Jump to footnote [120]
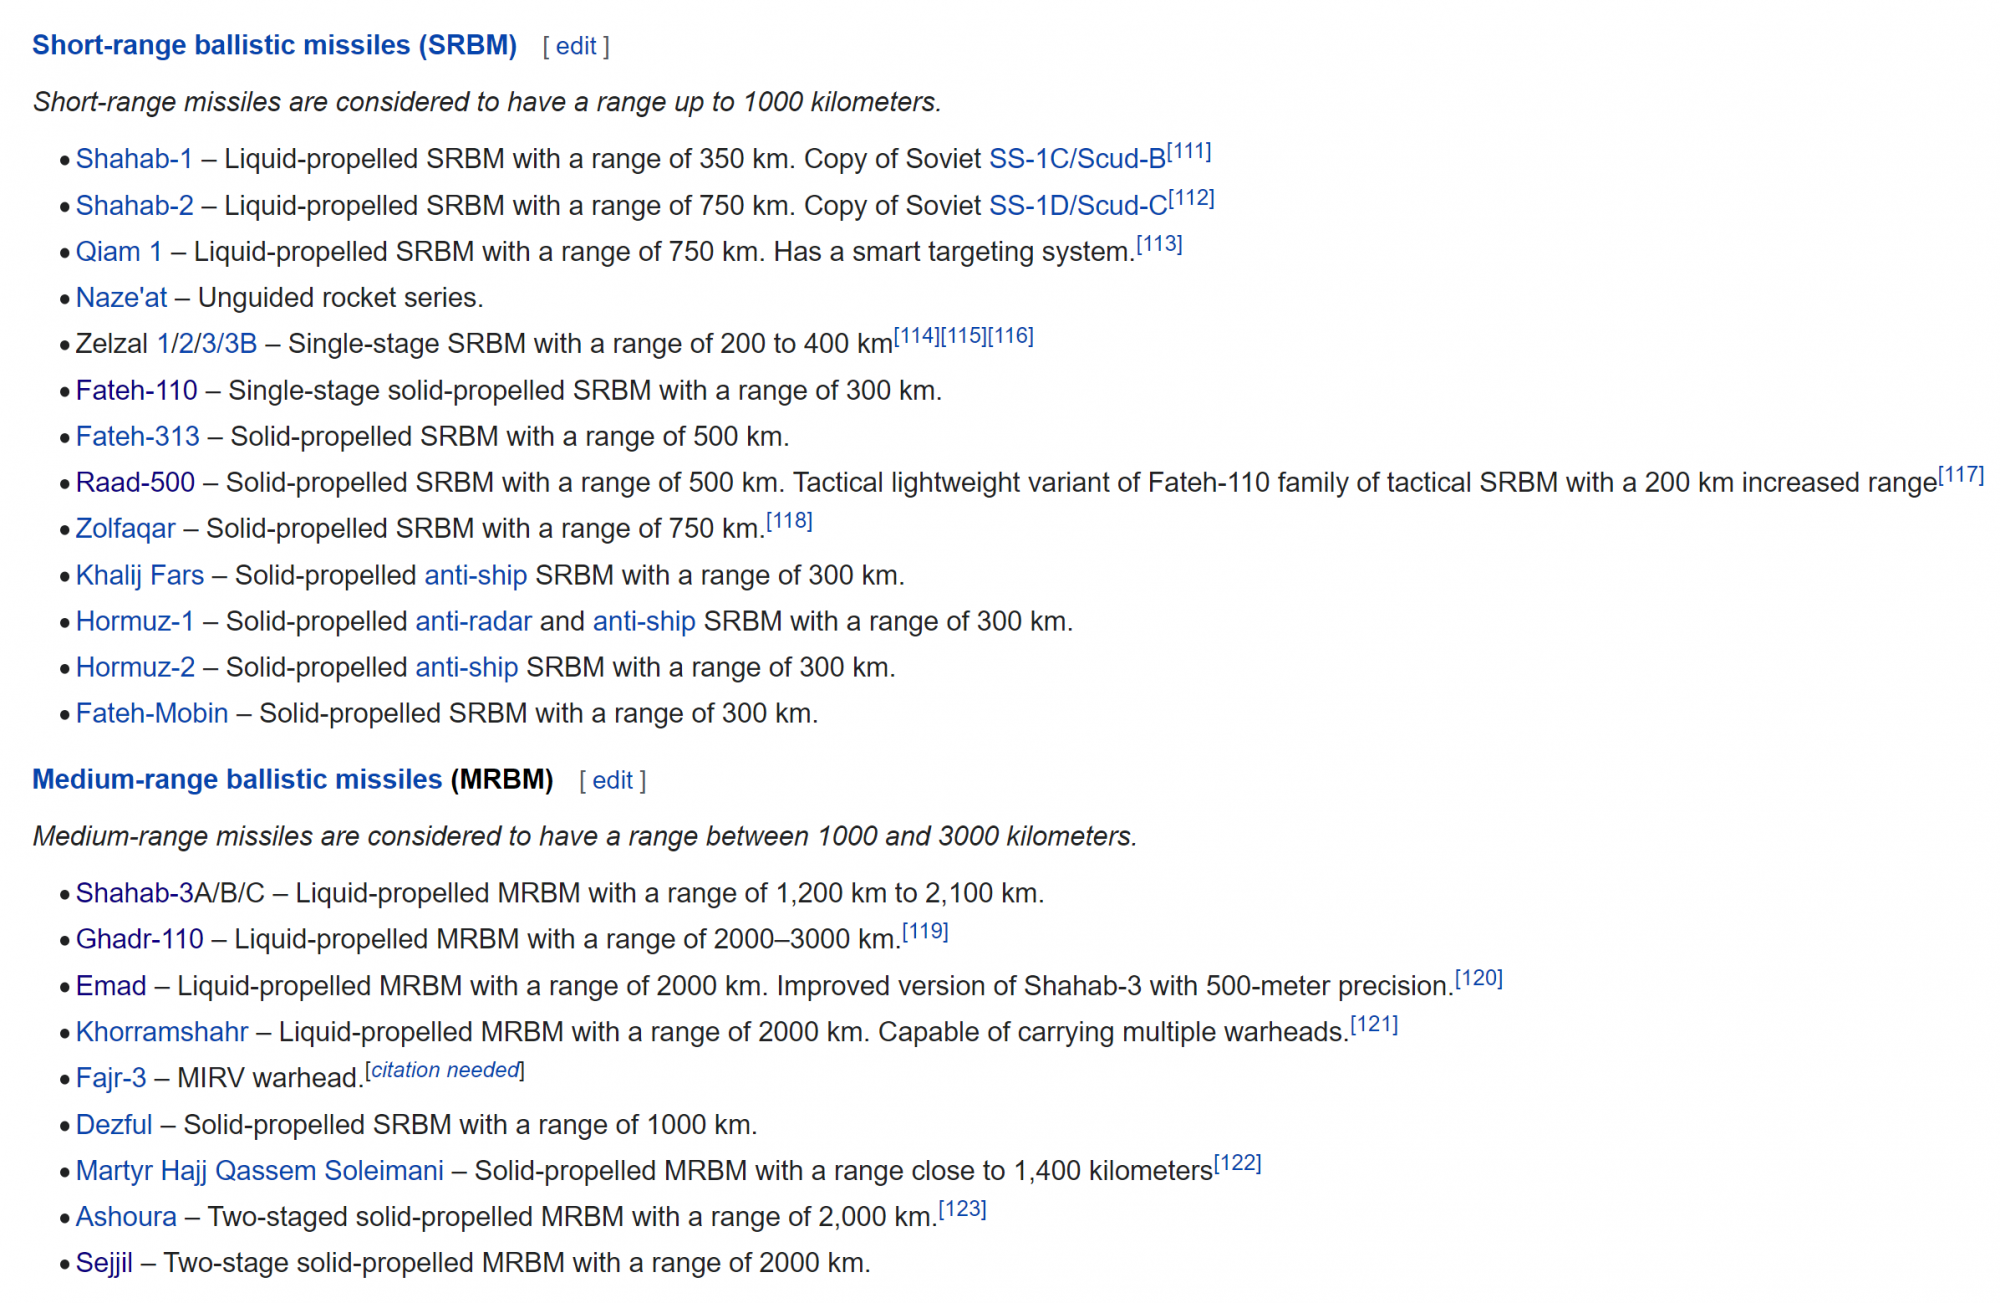 tap(1479, 978)
